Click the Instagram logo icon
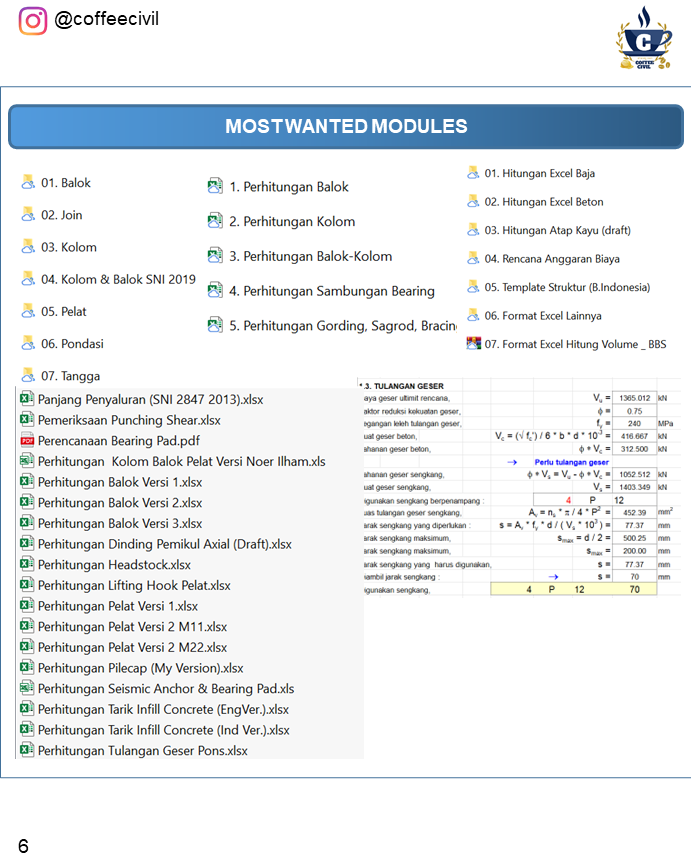The height and width of the screenshot is (864, 691). click(x=33, y=21)
